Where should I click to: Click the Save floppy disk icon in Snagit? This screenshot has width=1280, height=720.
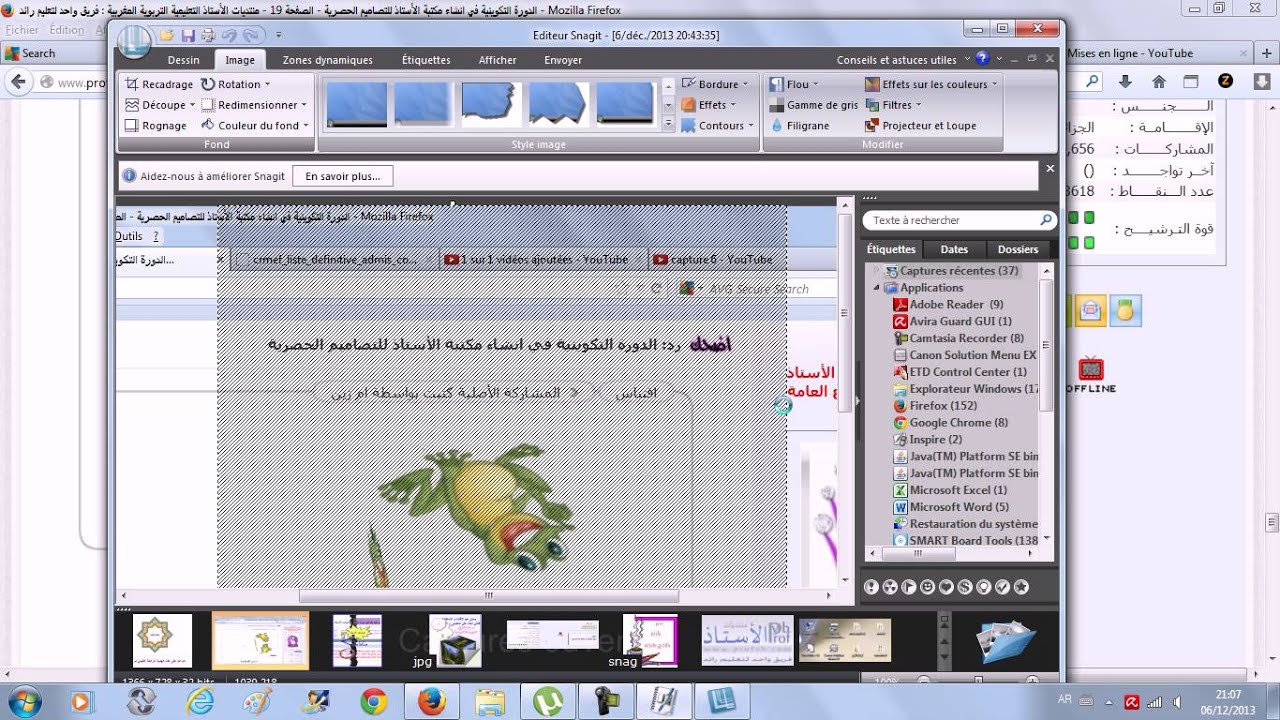pyautogui.click(x=187, y=35)
